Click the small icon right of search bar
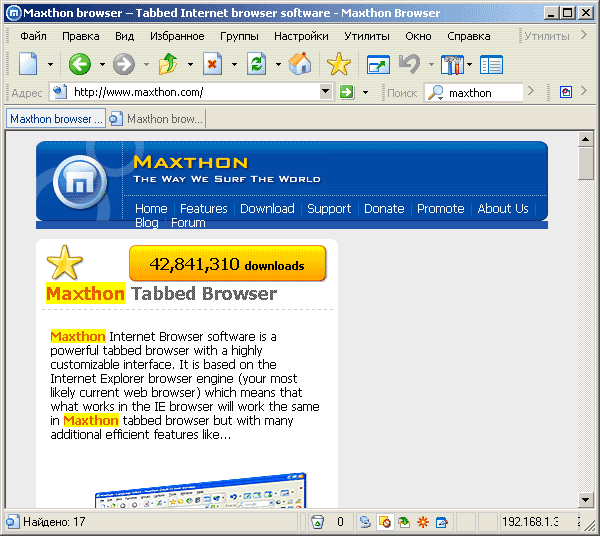The image size is (600, 536). pos(566,92)
